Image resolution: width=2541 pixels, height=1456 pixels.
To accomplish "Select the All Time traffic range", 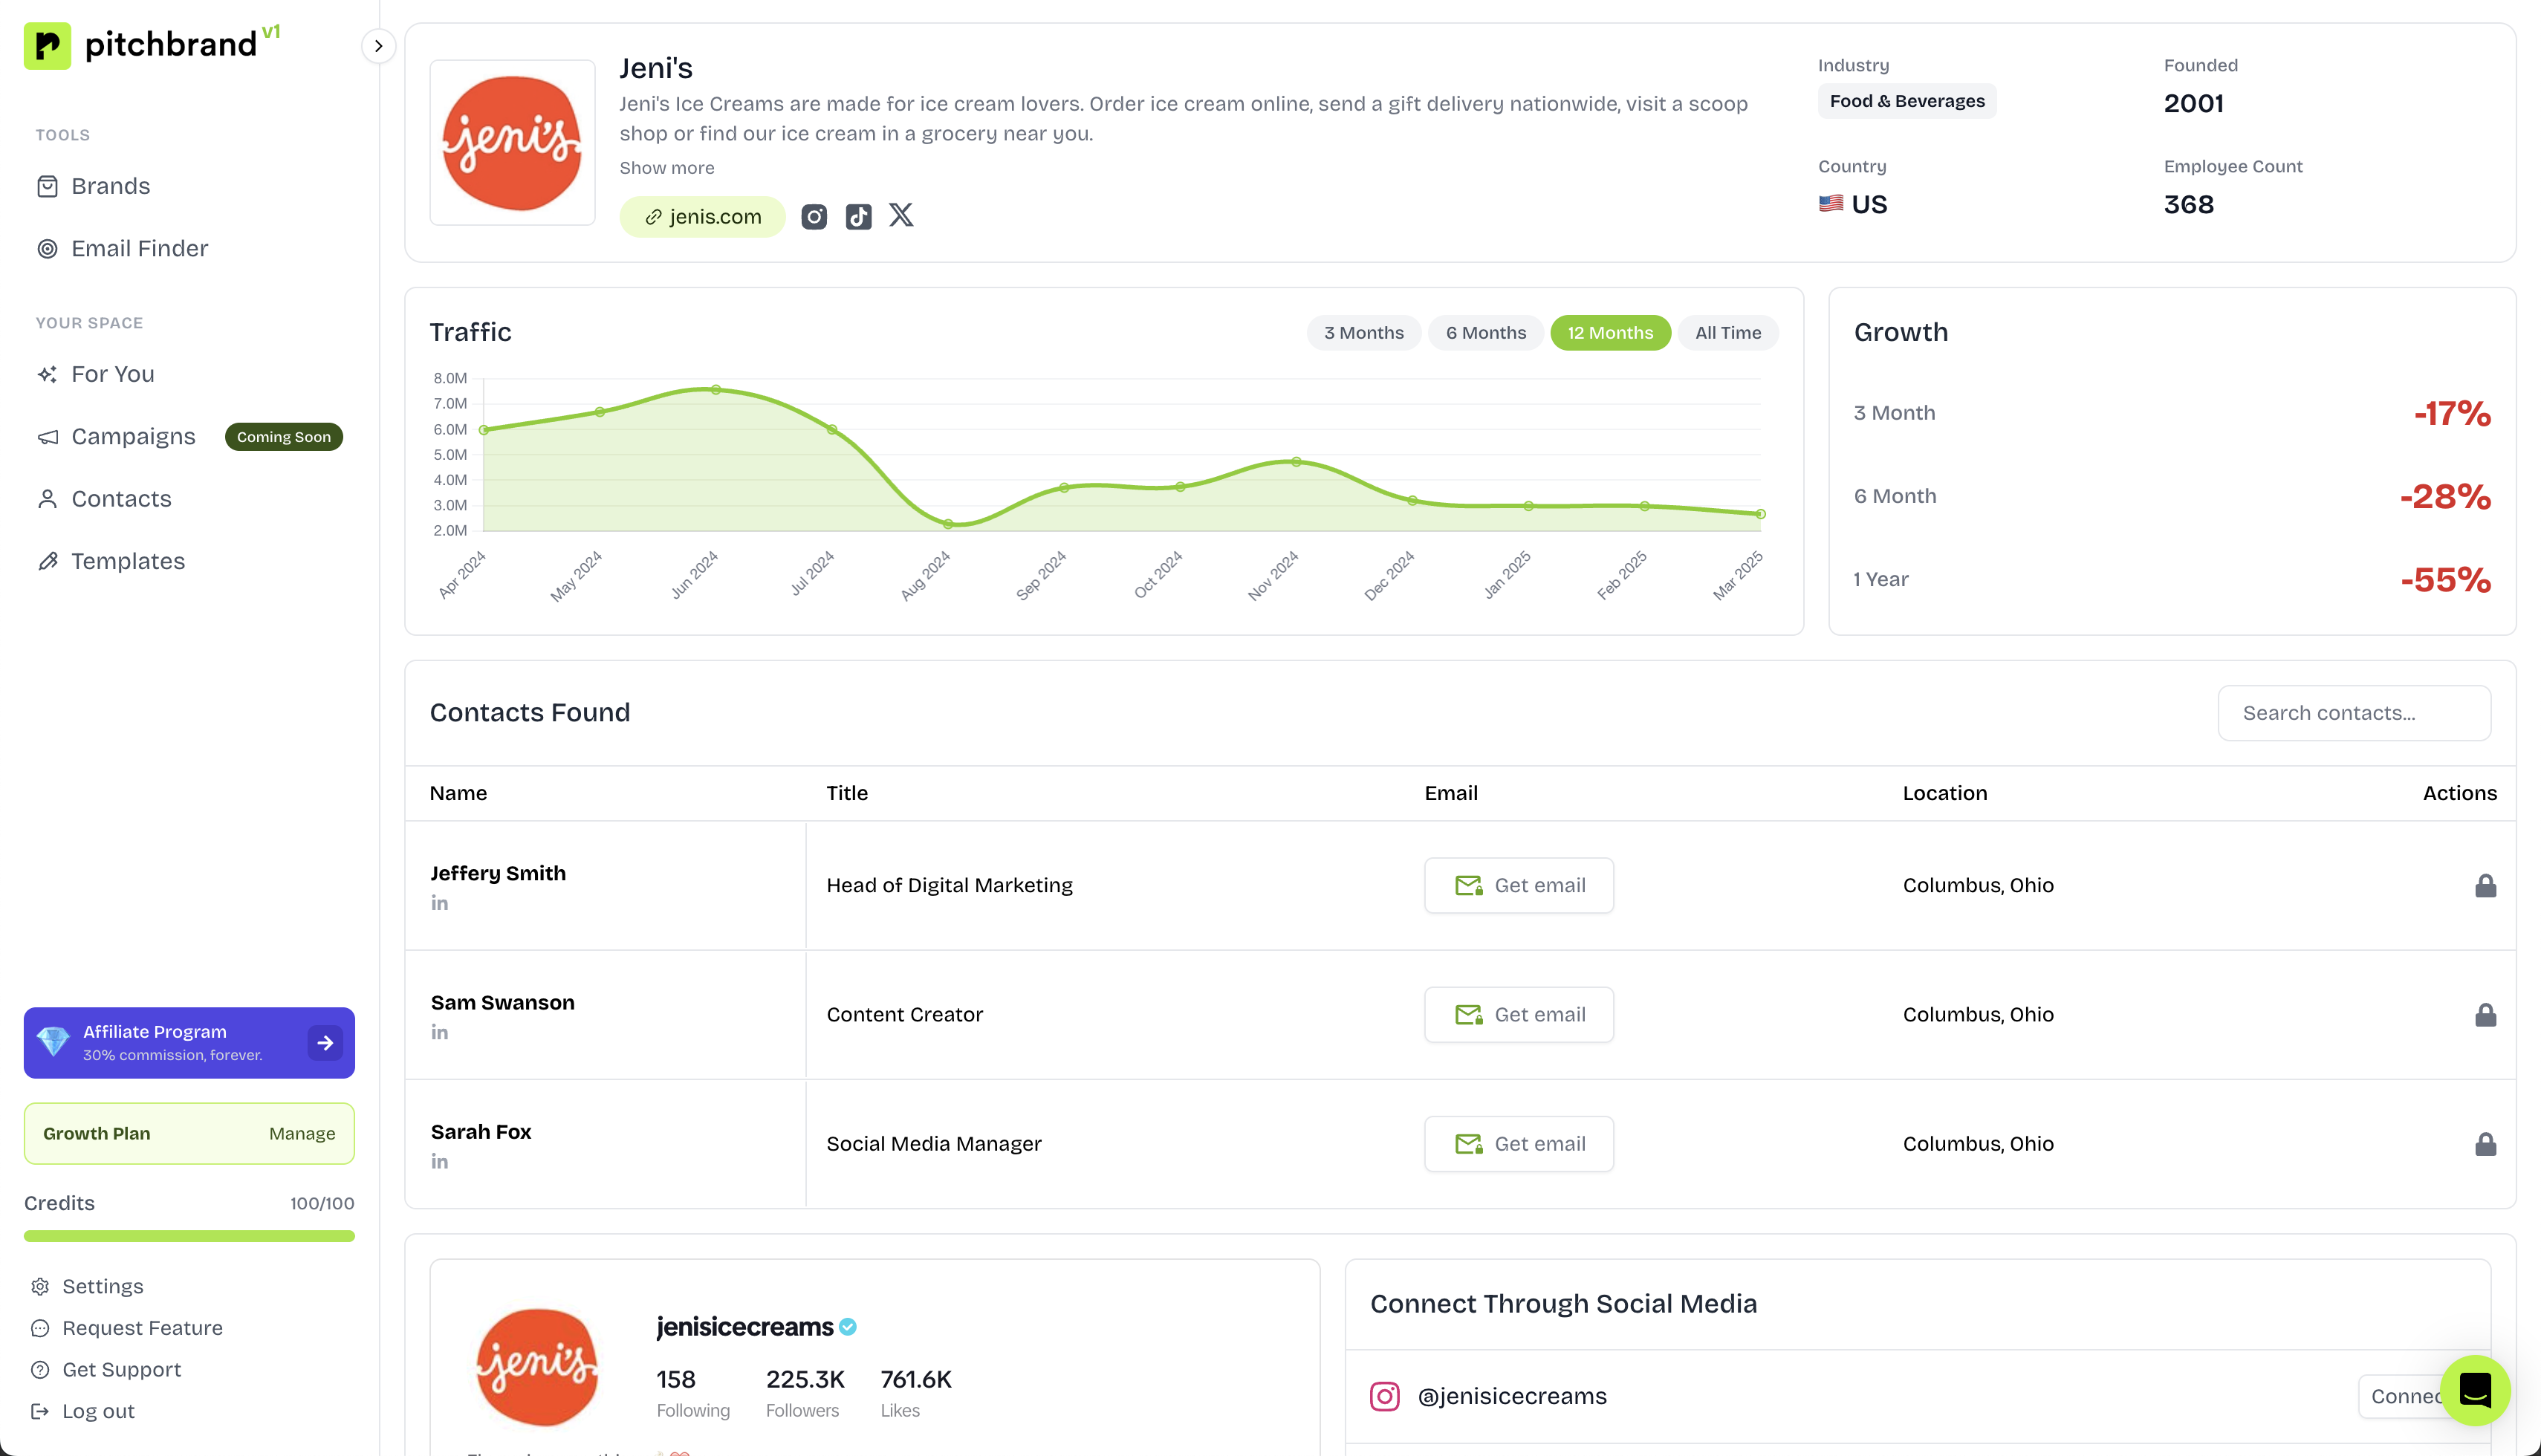I will 1728,333.
